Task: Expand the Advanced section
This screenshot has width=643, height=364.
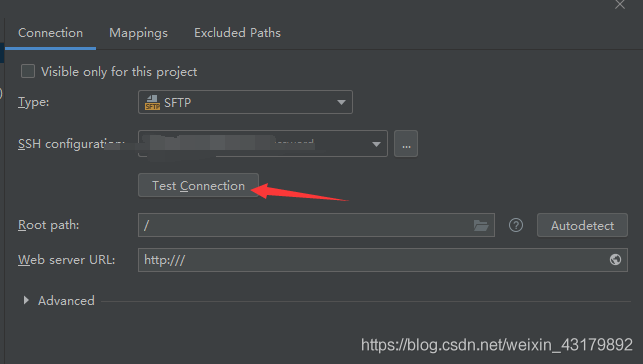Action: point(26,300)
